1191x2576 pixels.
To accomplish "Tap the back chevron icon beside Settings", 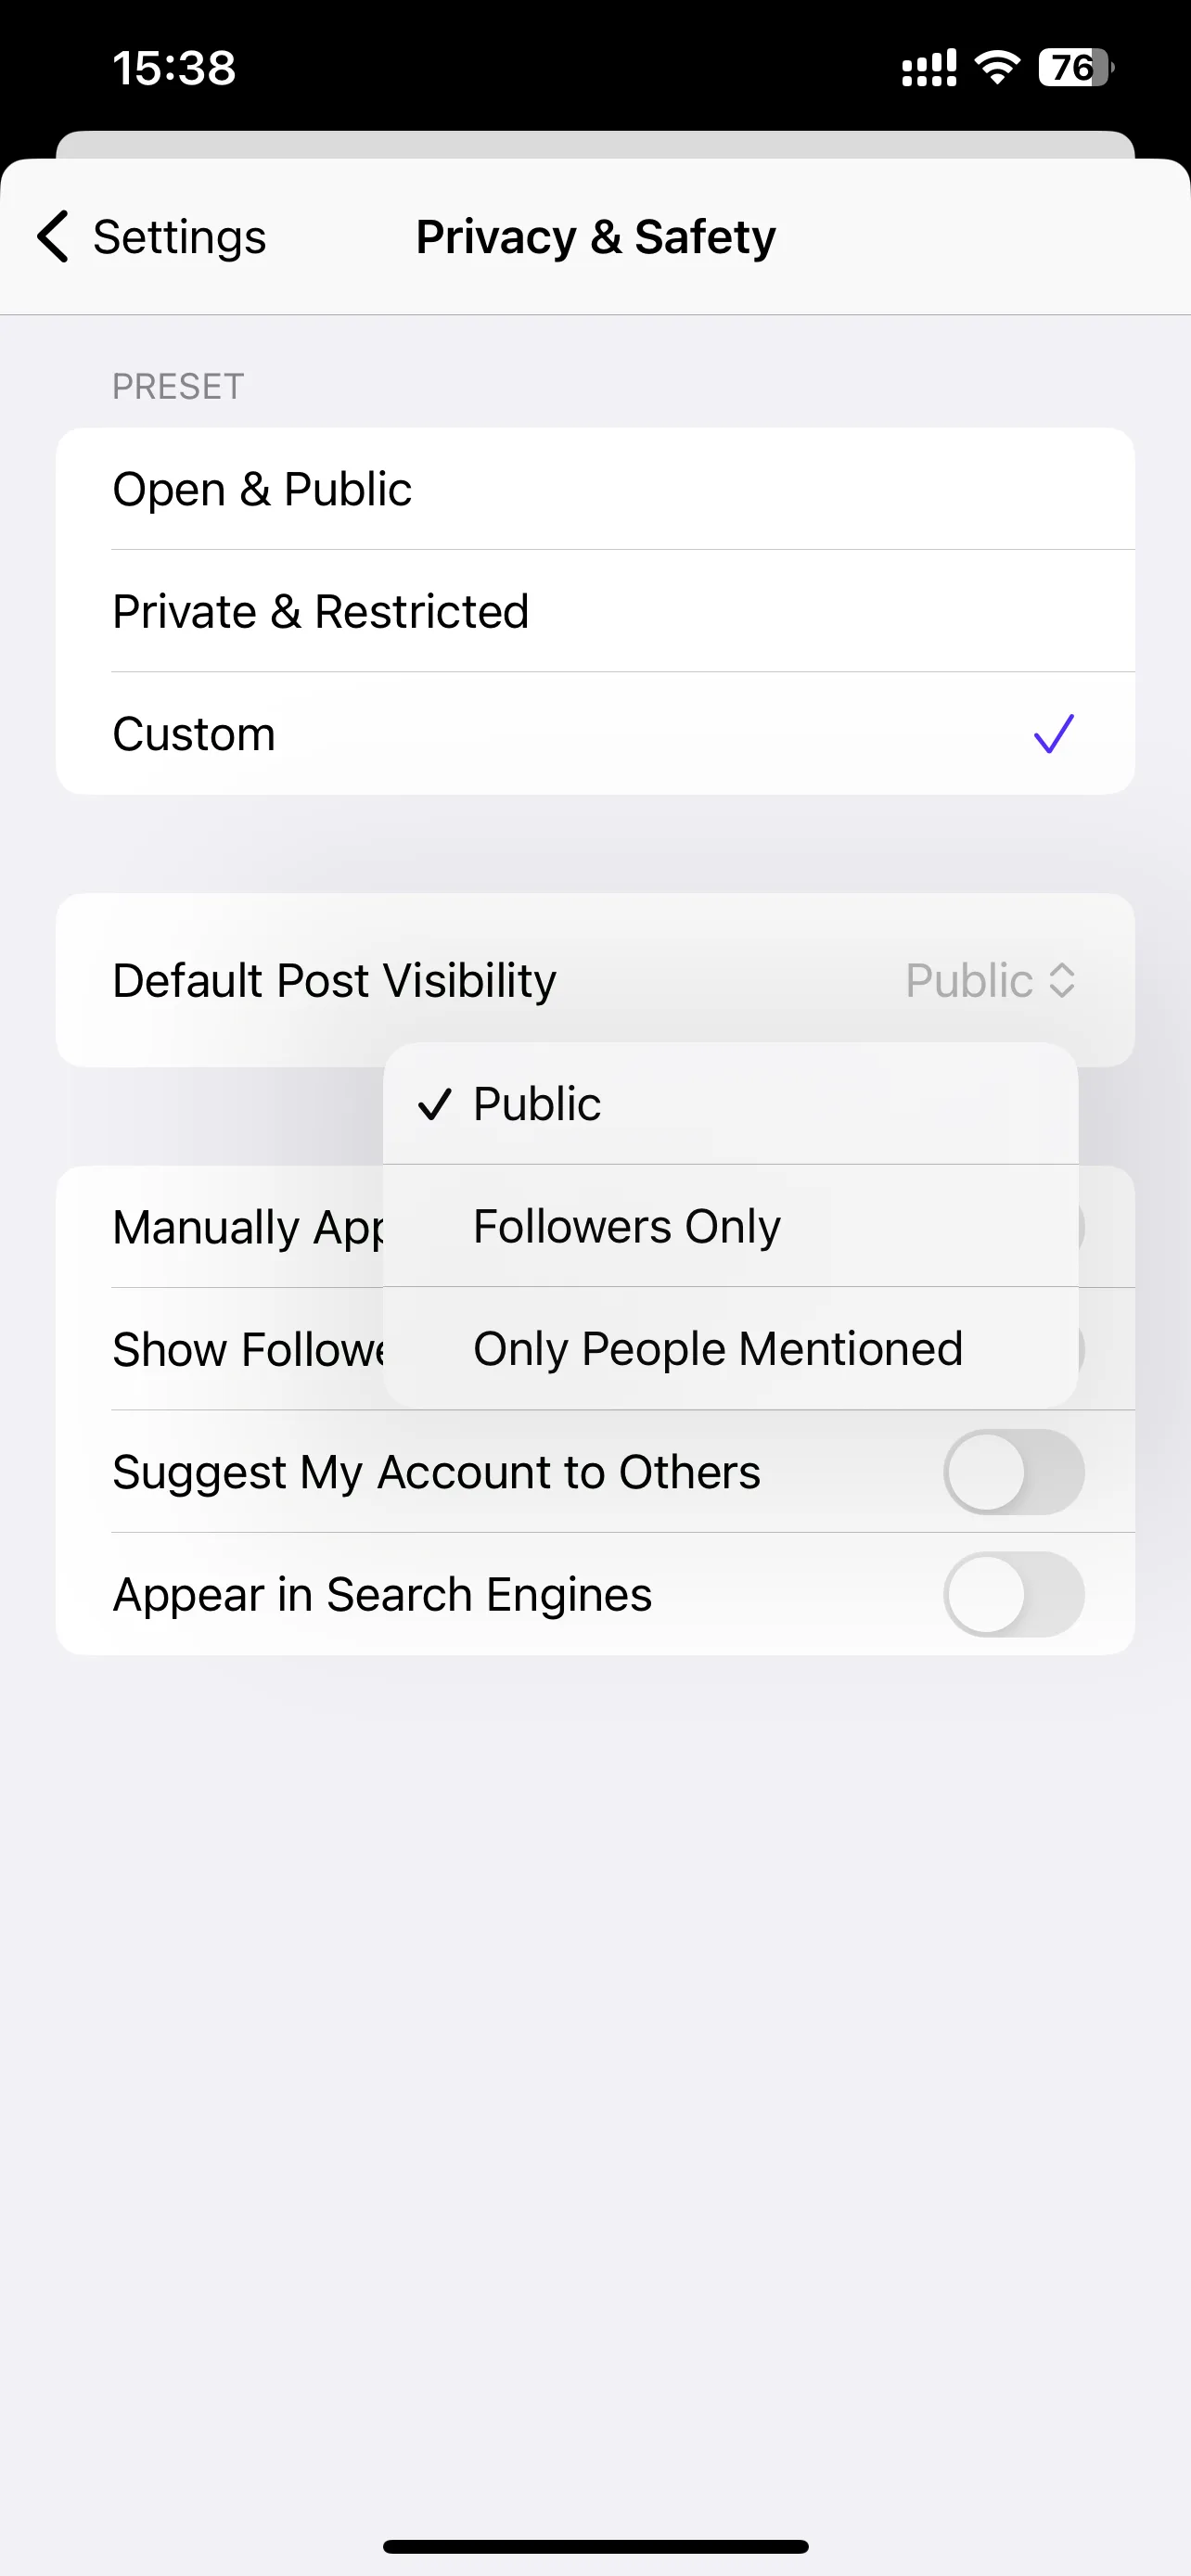I will click(53, 237).
